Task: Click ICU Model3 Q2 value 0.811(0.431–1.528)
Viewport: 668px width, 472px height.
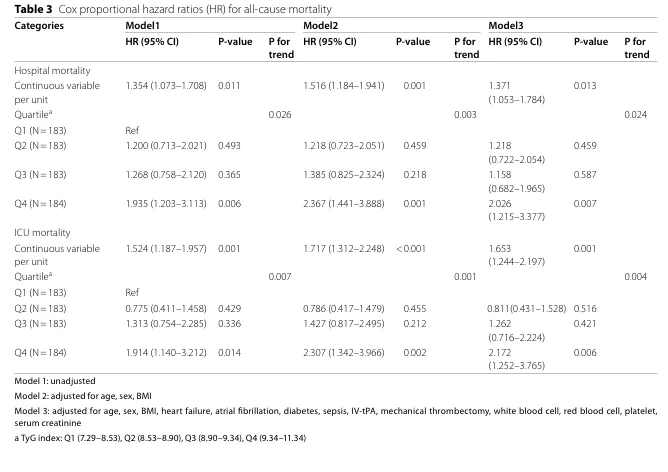Action: 527,308
